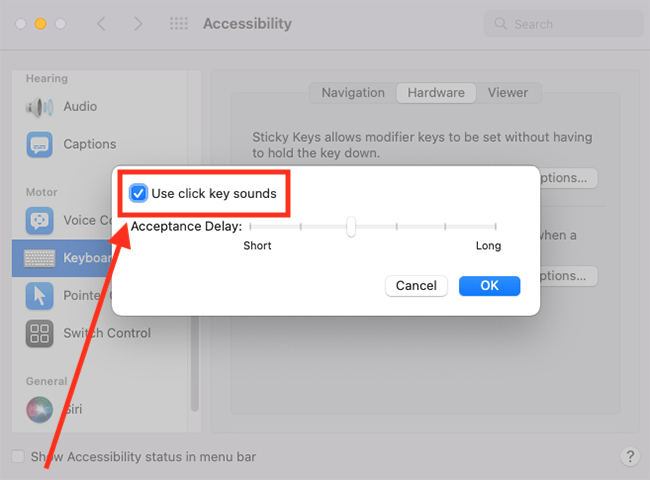The height and width of the screenshot is (480, 650).
Task: Dismiss the dialog with Cancel
Action: 416,286
